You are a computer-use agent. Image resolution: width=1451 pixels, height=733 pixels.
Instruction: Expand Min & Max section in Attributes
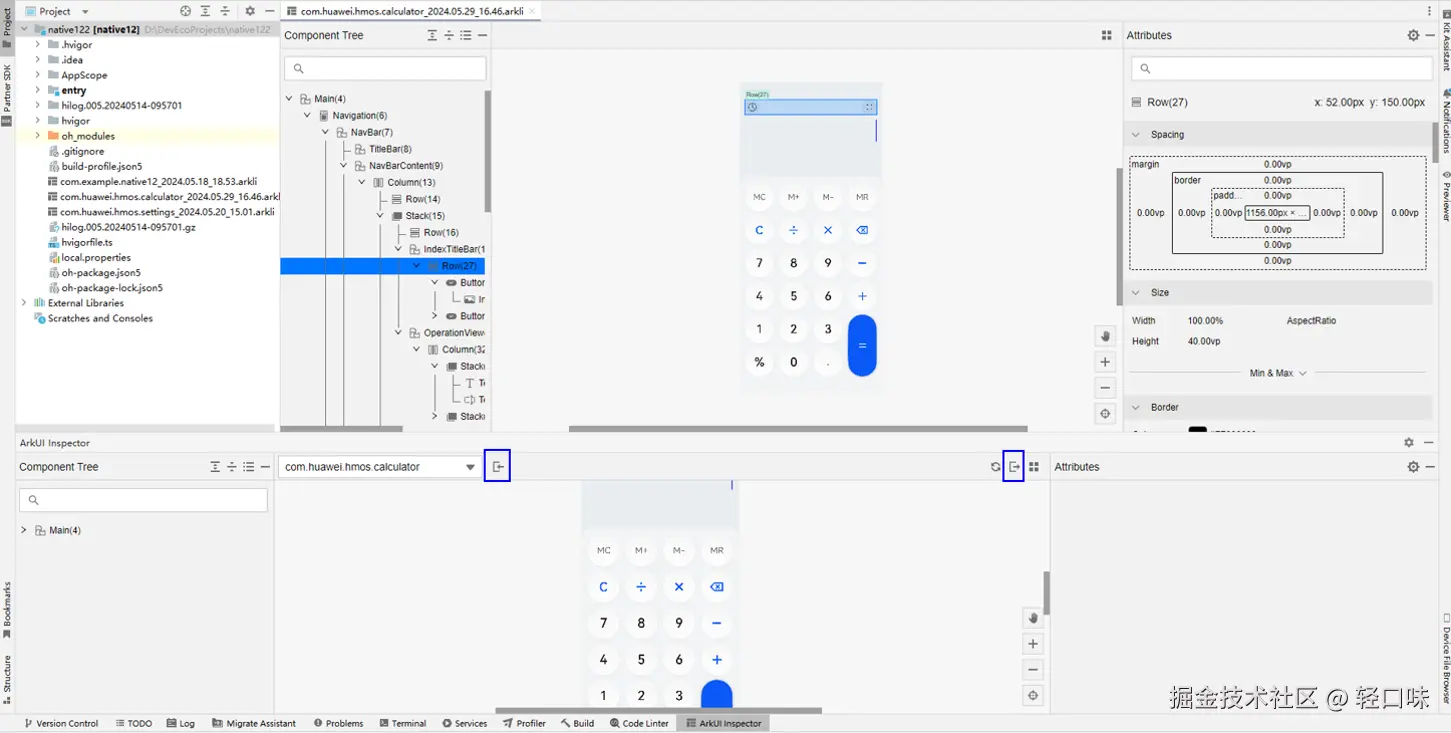(1278, 373)
